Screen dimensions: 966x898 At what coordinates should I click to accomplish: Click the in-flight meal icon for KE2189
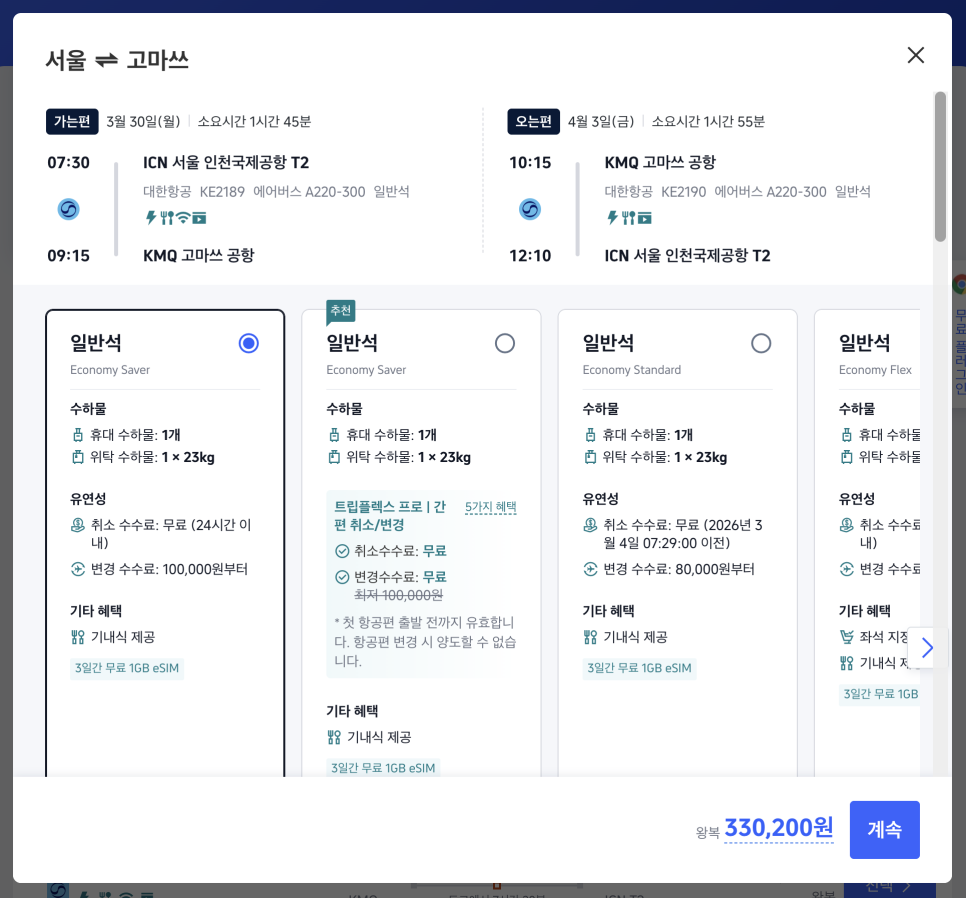(167, 217)
